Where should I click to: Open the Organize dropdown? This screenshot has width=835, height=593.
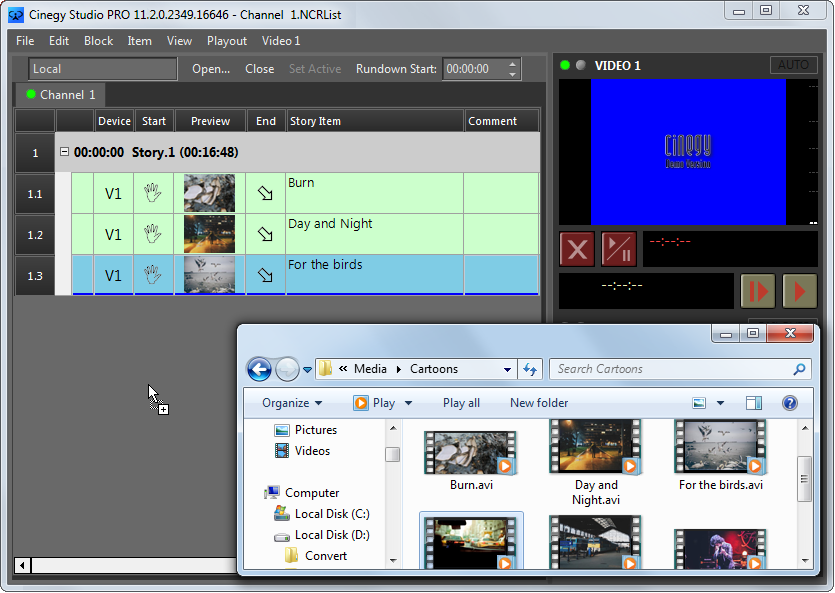(292, 403)
